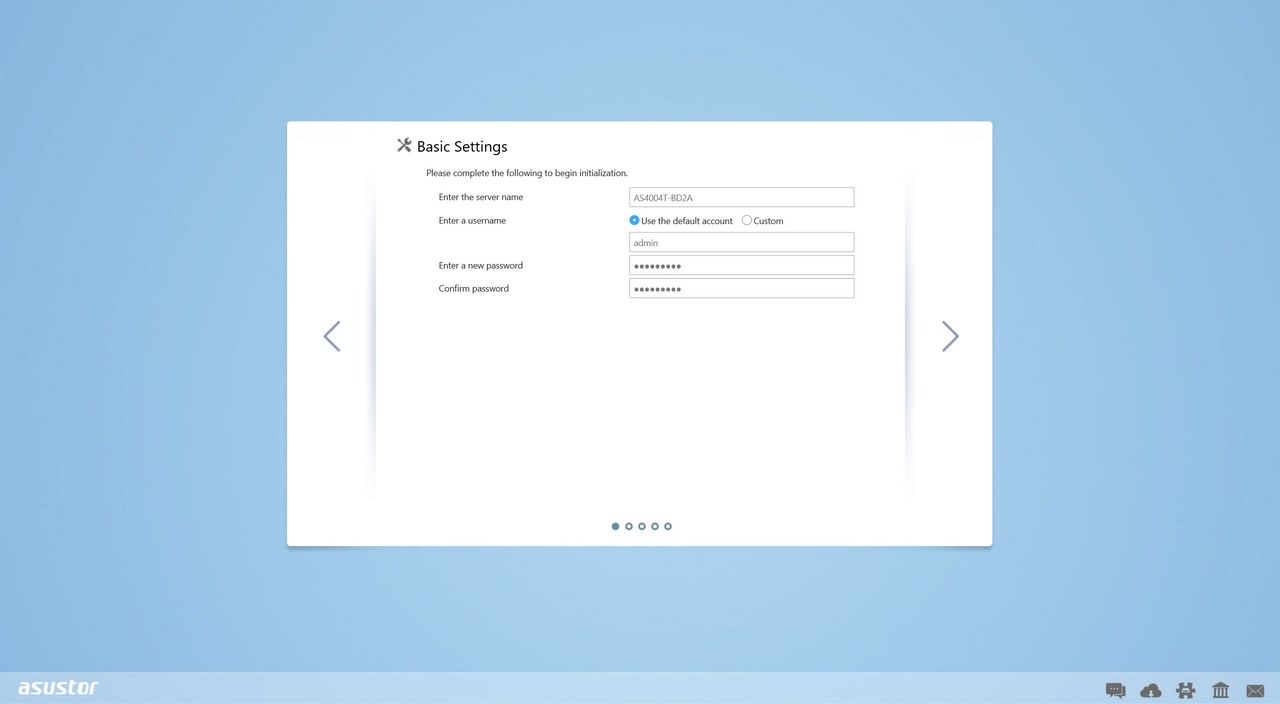Screen dimensions: 1280x704
Task: Jump to fifth step indicator dot
Action: point(668,526)
